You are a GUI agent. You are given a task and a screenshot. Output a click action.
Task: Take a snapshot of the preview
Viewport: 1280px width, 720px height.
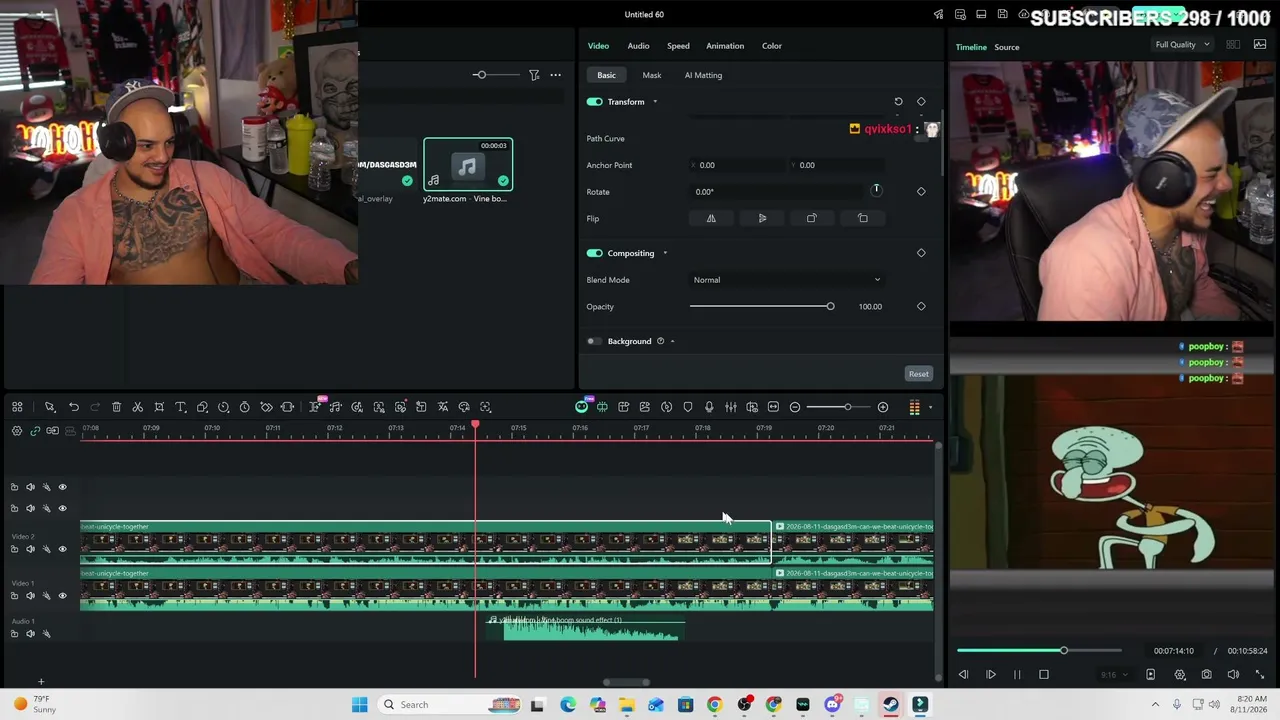click(x=1207, y=675)
